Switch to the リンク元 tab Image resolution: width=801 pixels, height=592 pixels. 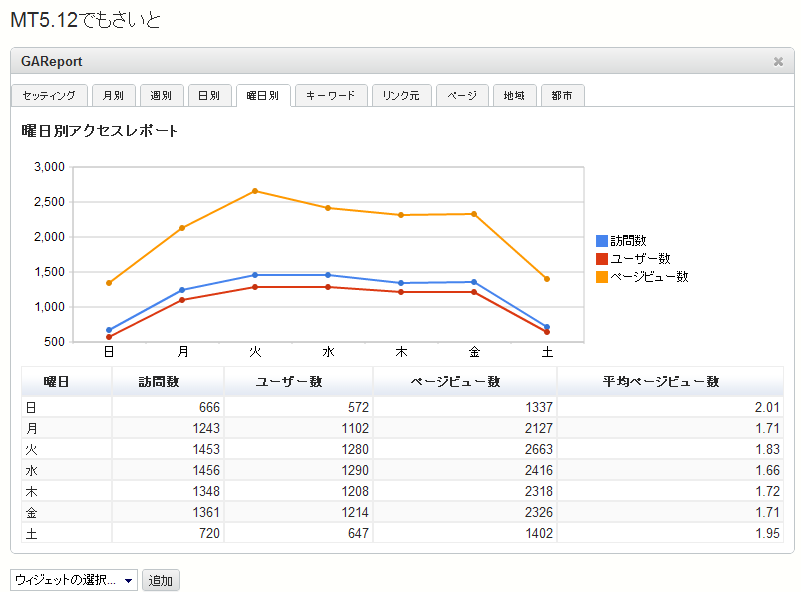click(401, 96)
